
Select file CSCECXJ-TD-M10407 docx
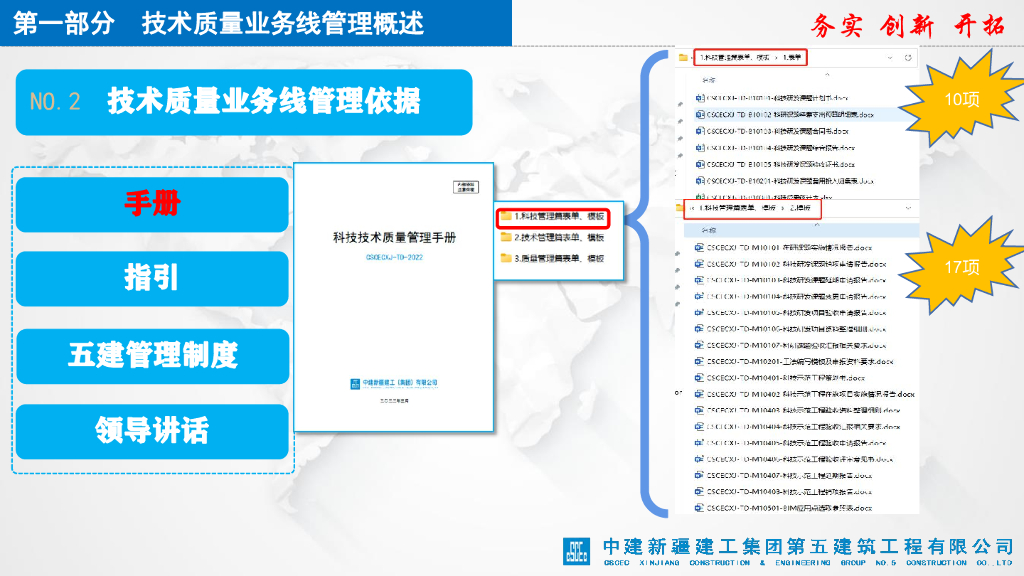click(784, 475)
